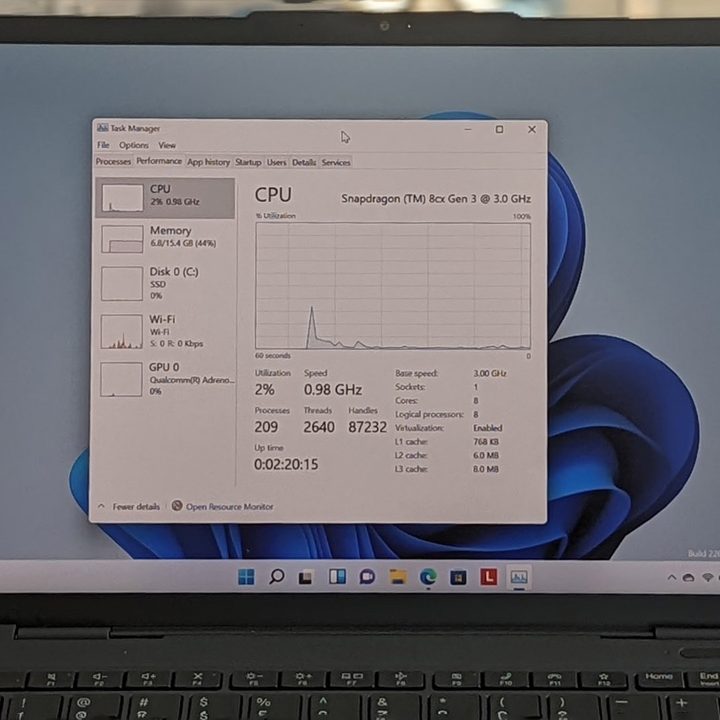Open the Widgets panel icon
This screenshot has height=720, width=720.
(337, 576)
